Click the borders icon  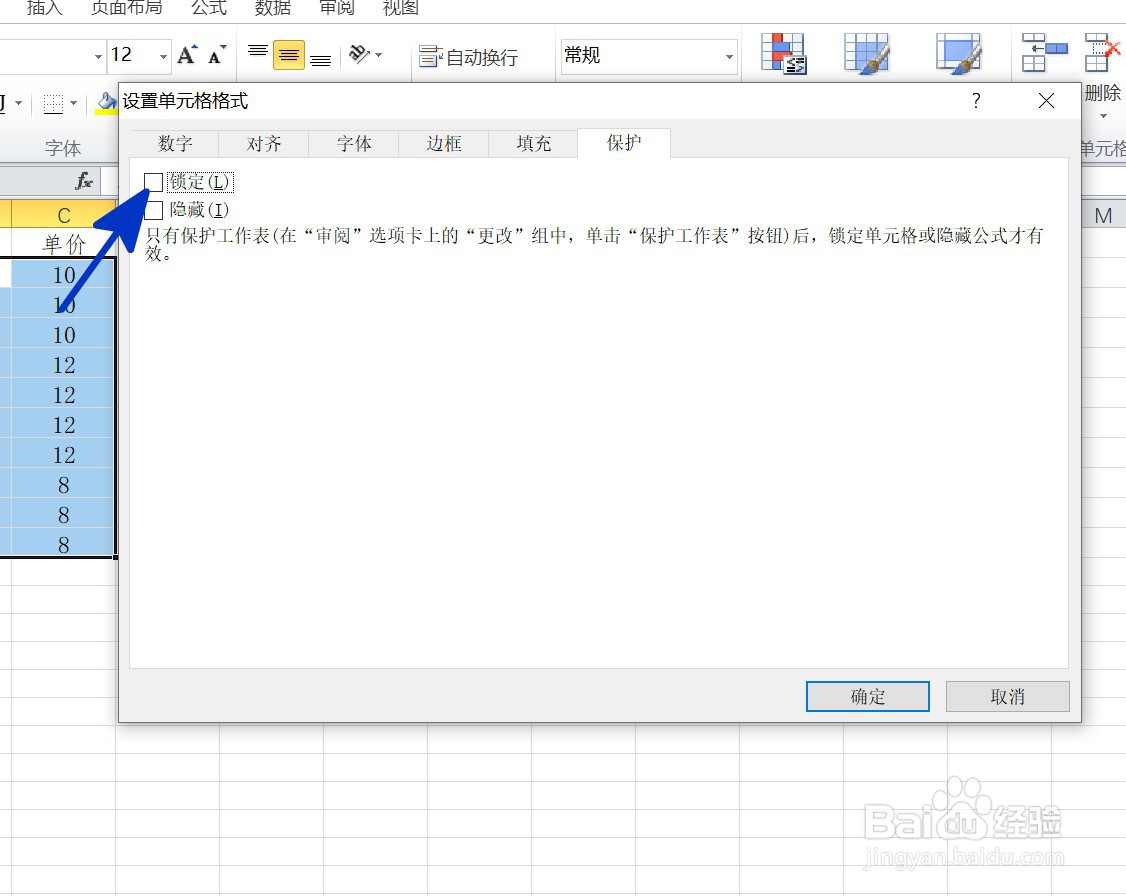(54, 104)
